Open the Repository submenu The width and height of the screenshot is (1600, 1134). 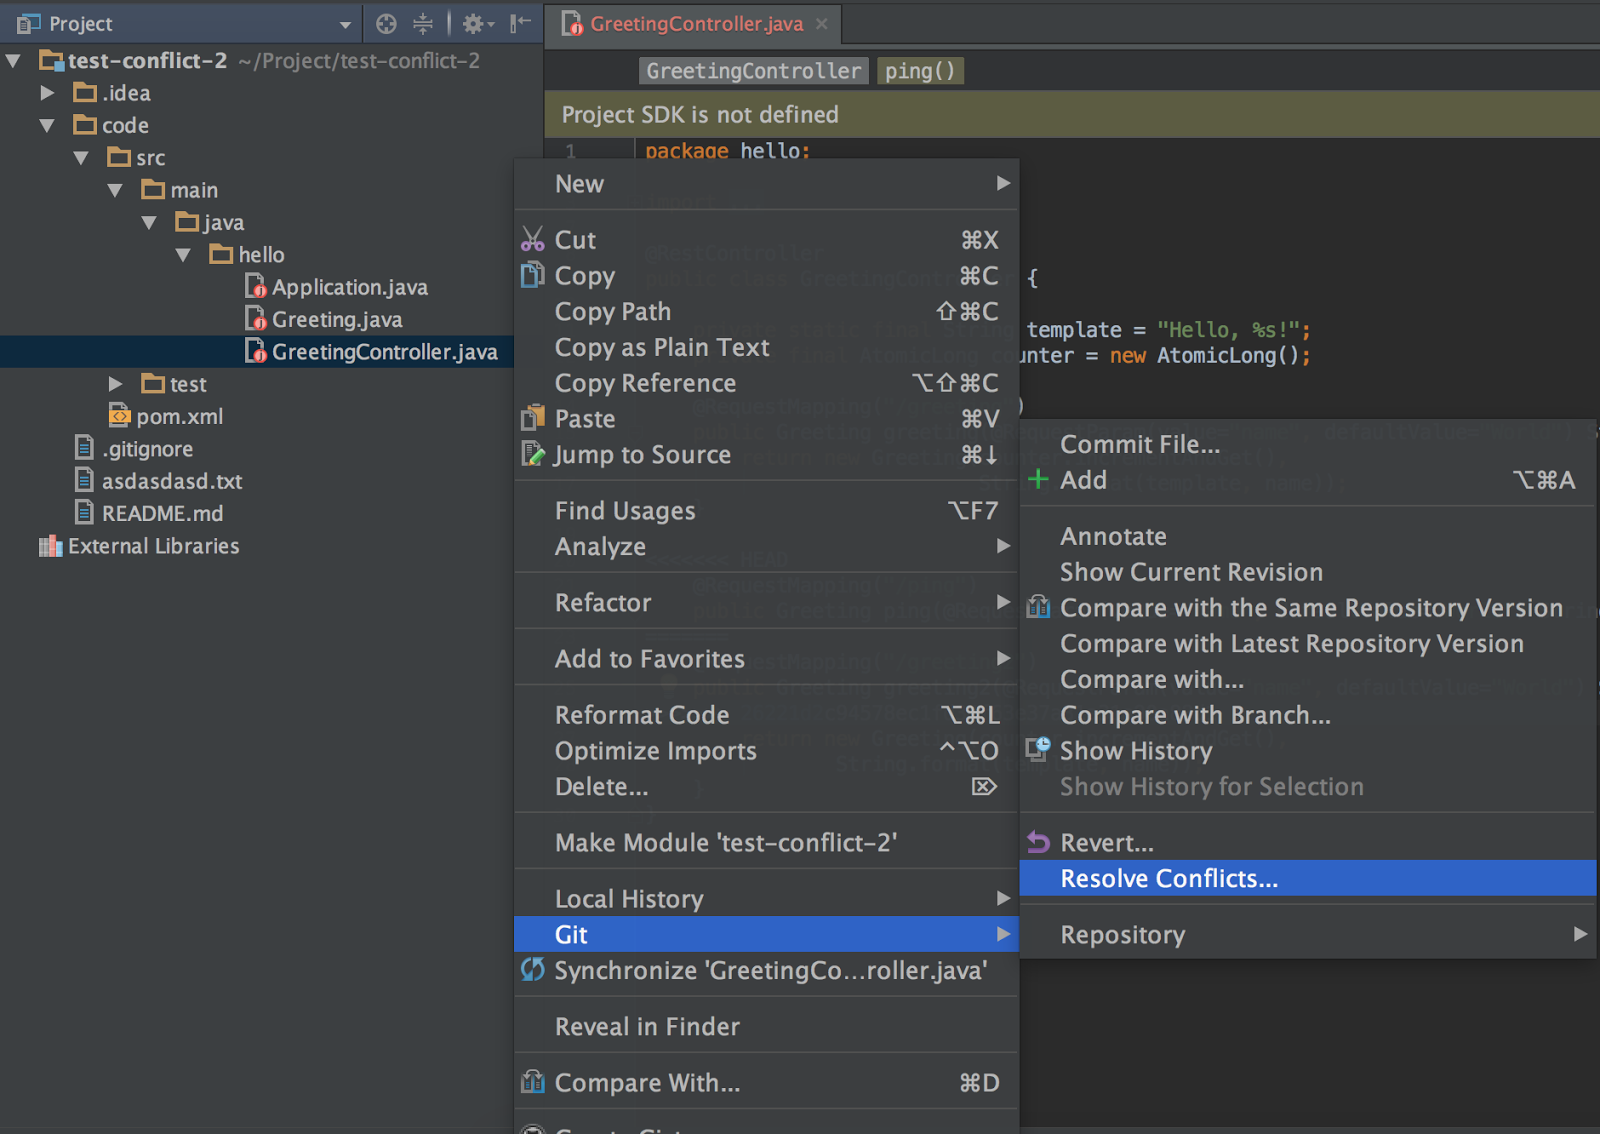tap(1122, 934)
